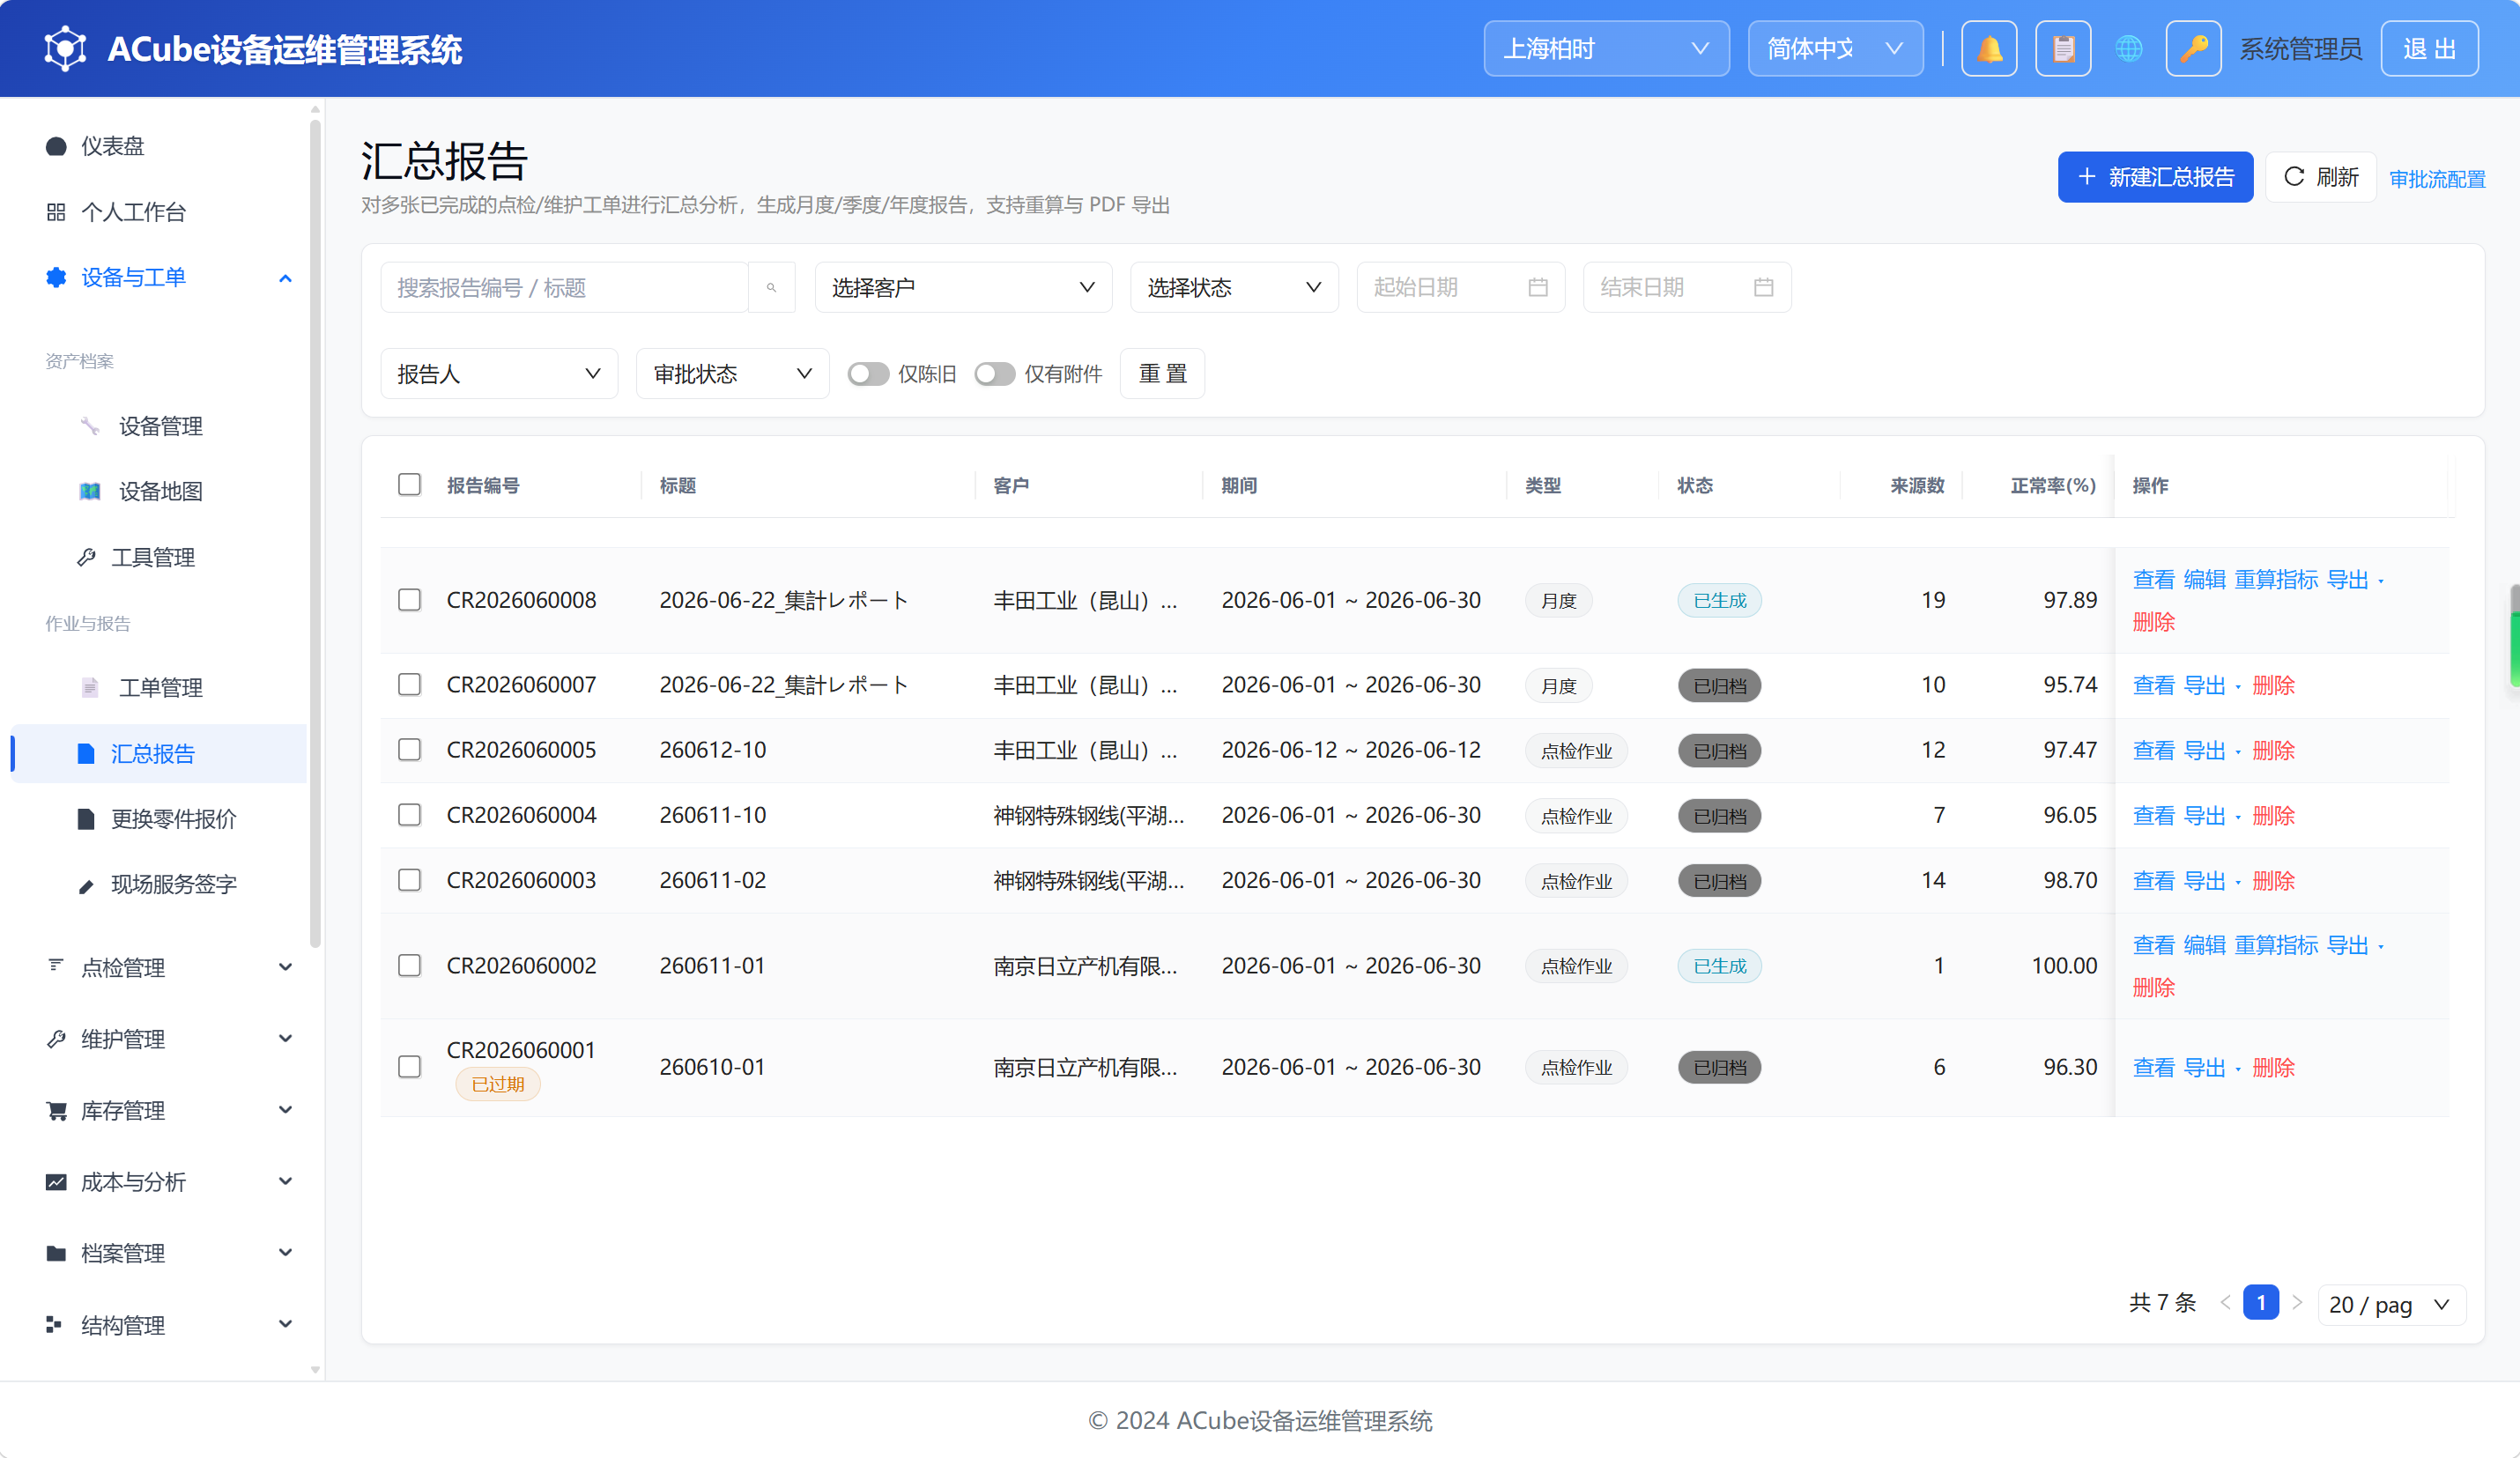The height and width of the screenshot is (1458, 2520).
Task: Open 工单管理 in the sidebar
Action: coord(160,688)
